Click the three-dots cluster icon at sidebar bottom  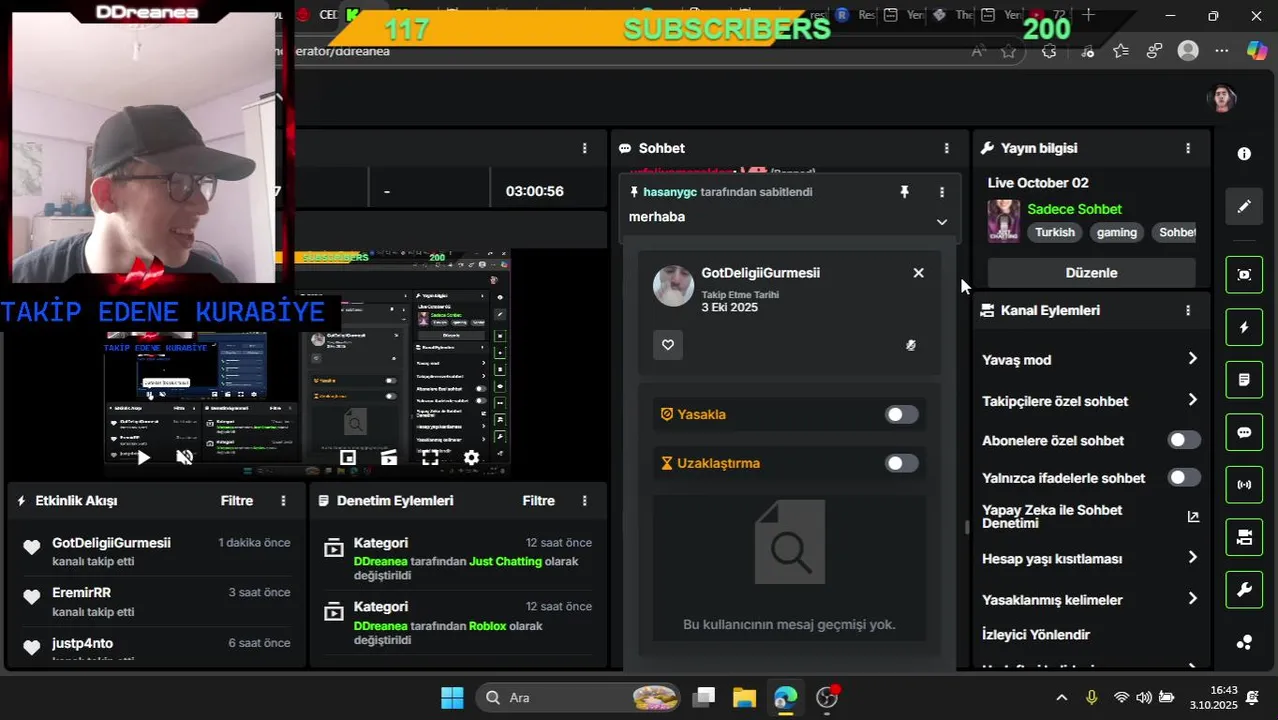tap(1244, 642)
